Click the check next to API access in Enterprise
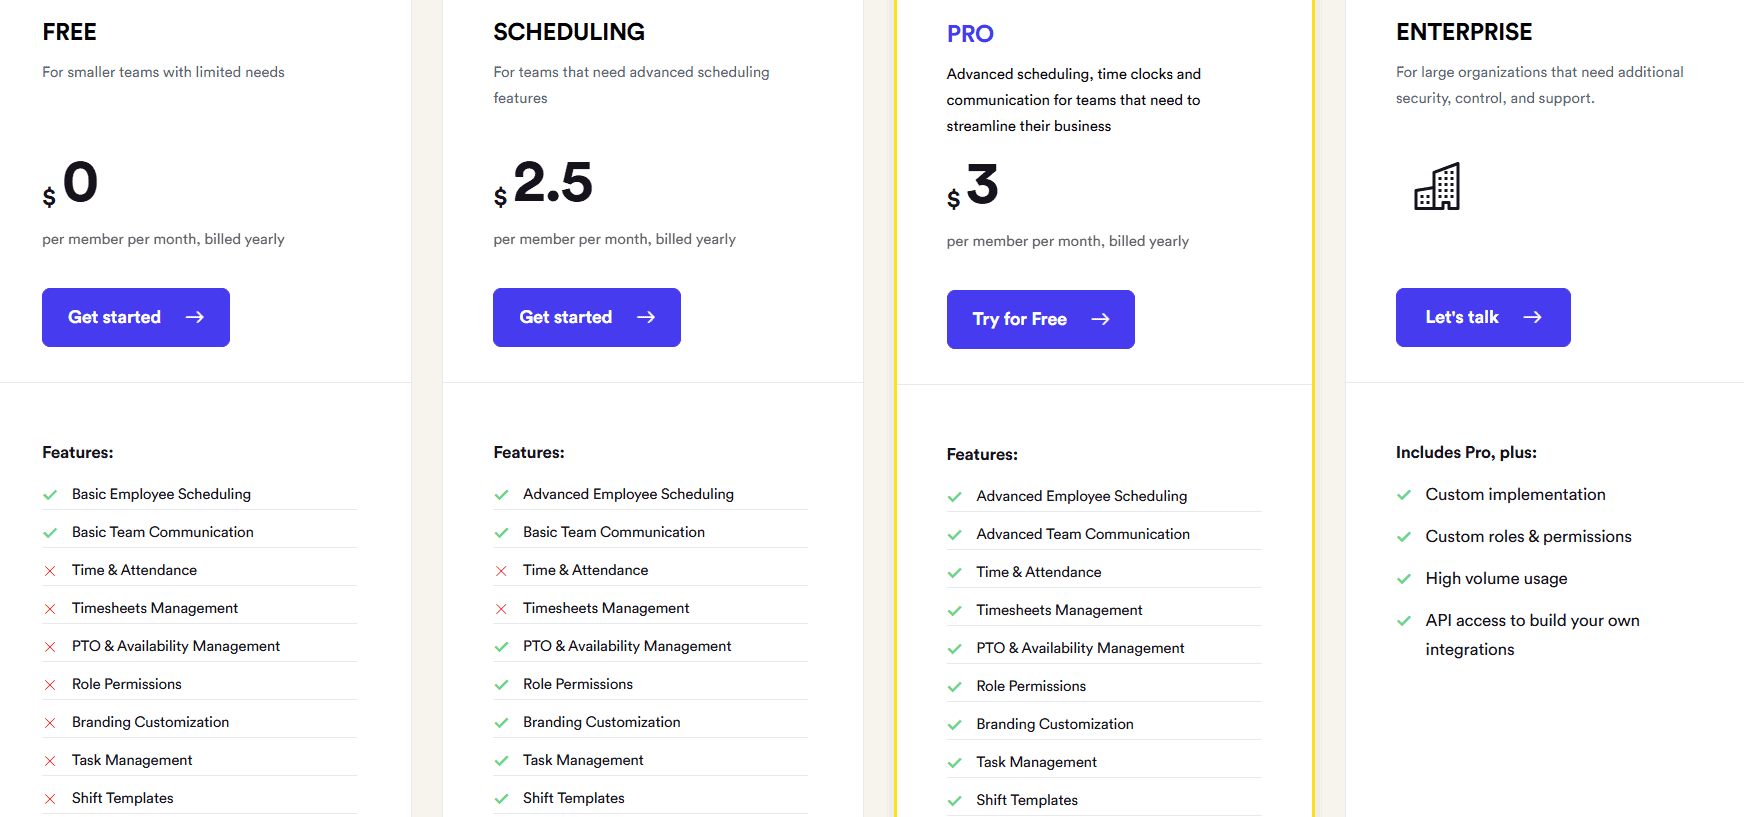Screen dimensions: 1744x817 coord(1405,621)
